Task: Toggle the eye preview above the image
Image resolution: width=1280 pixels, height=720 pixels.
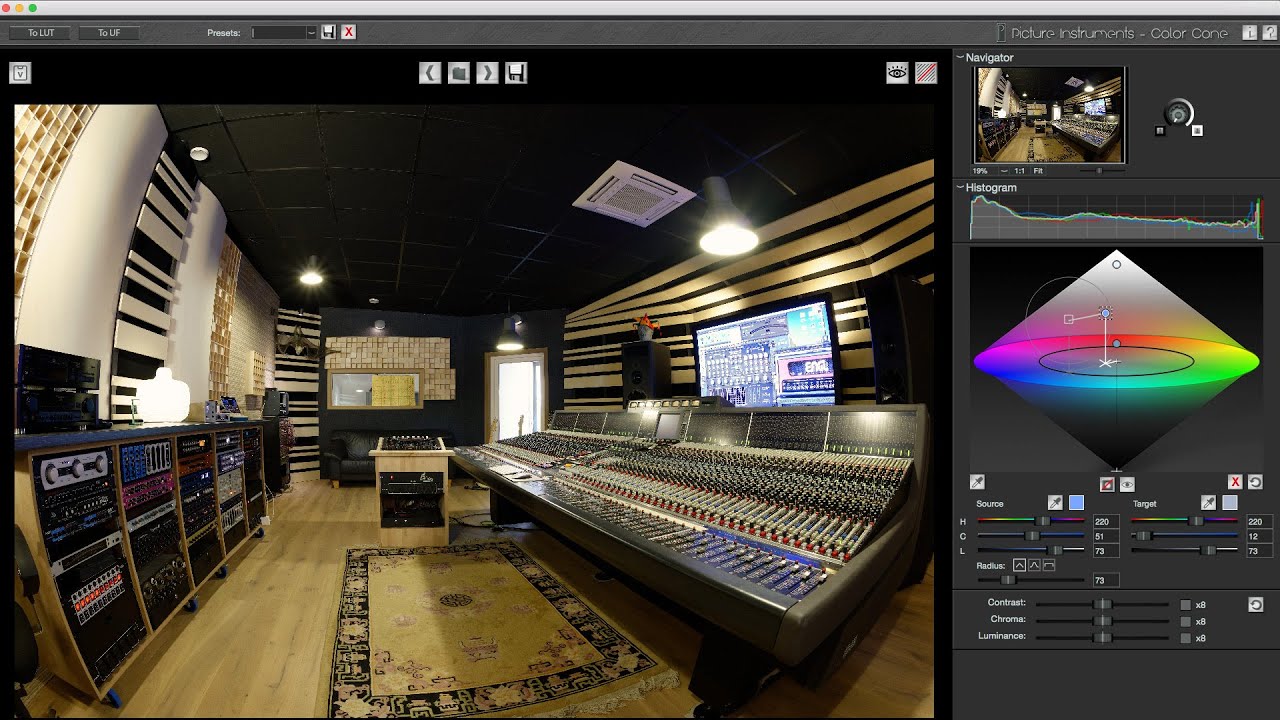Action: pyautogui.click(x=897, y=73)
